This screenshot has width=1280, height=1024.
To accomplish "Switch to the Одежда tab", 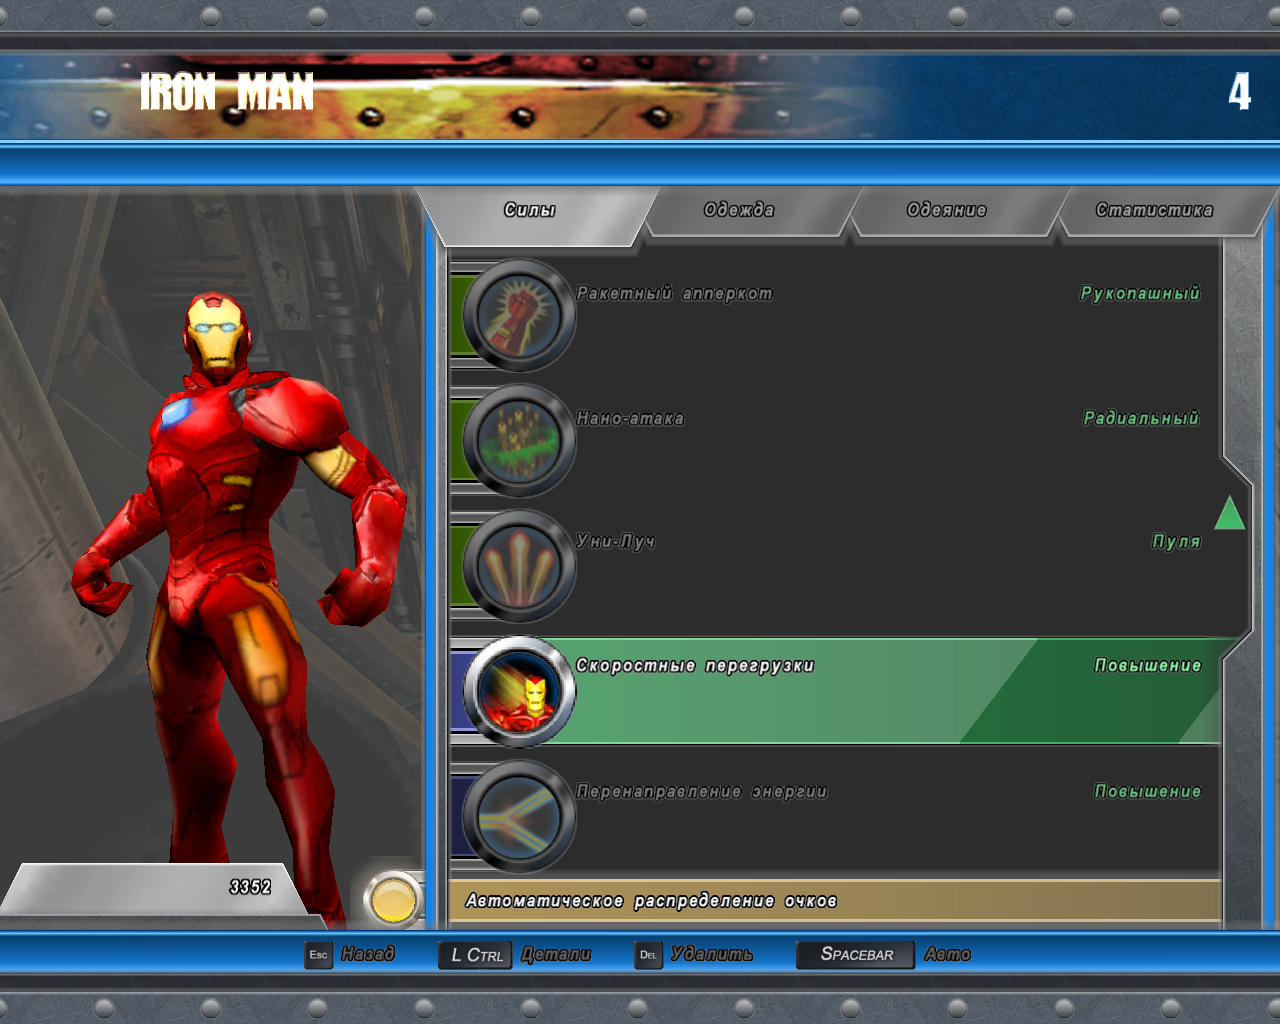I will click(739, 210).
